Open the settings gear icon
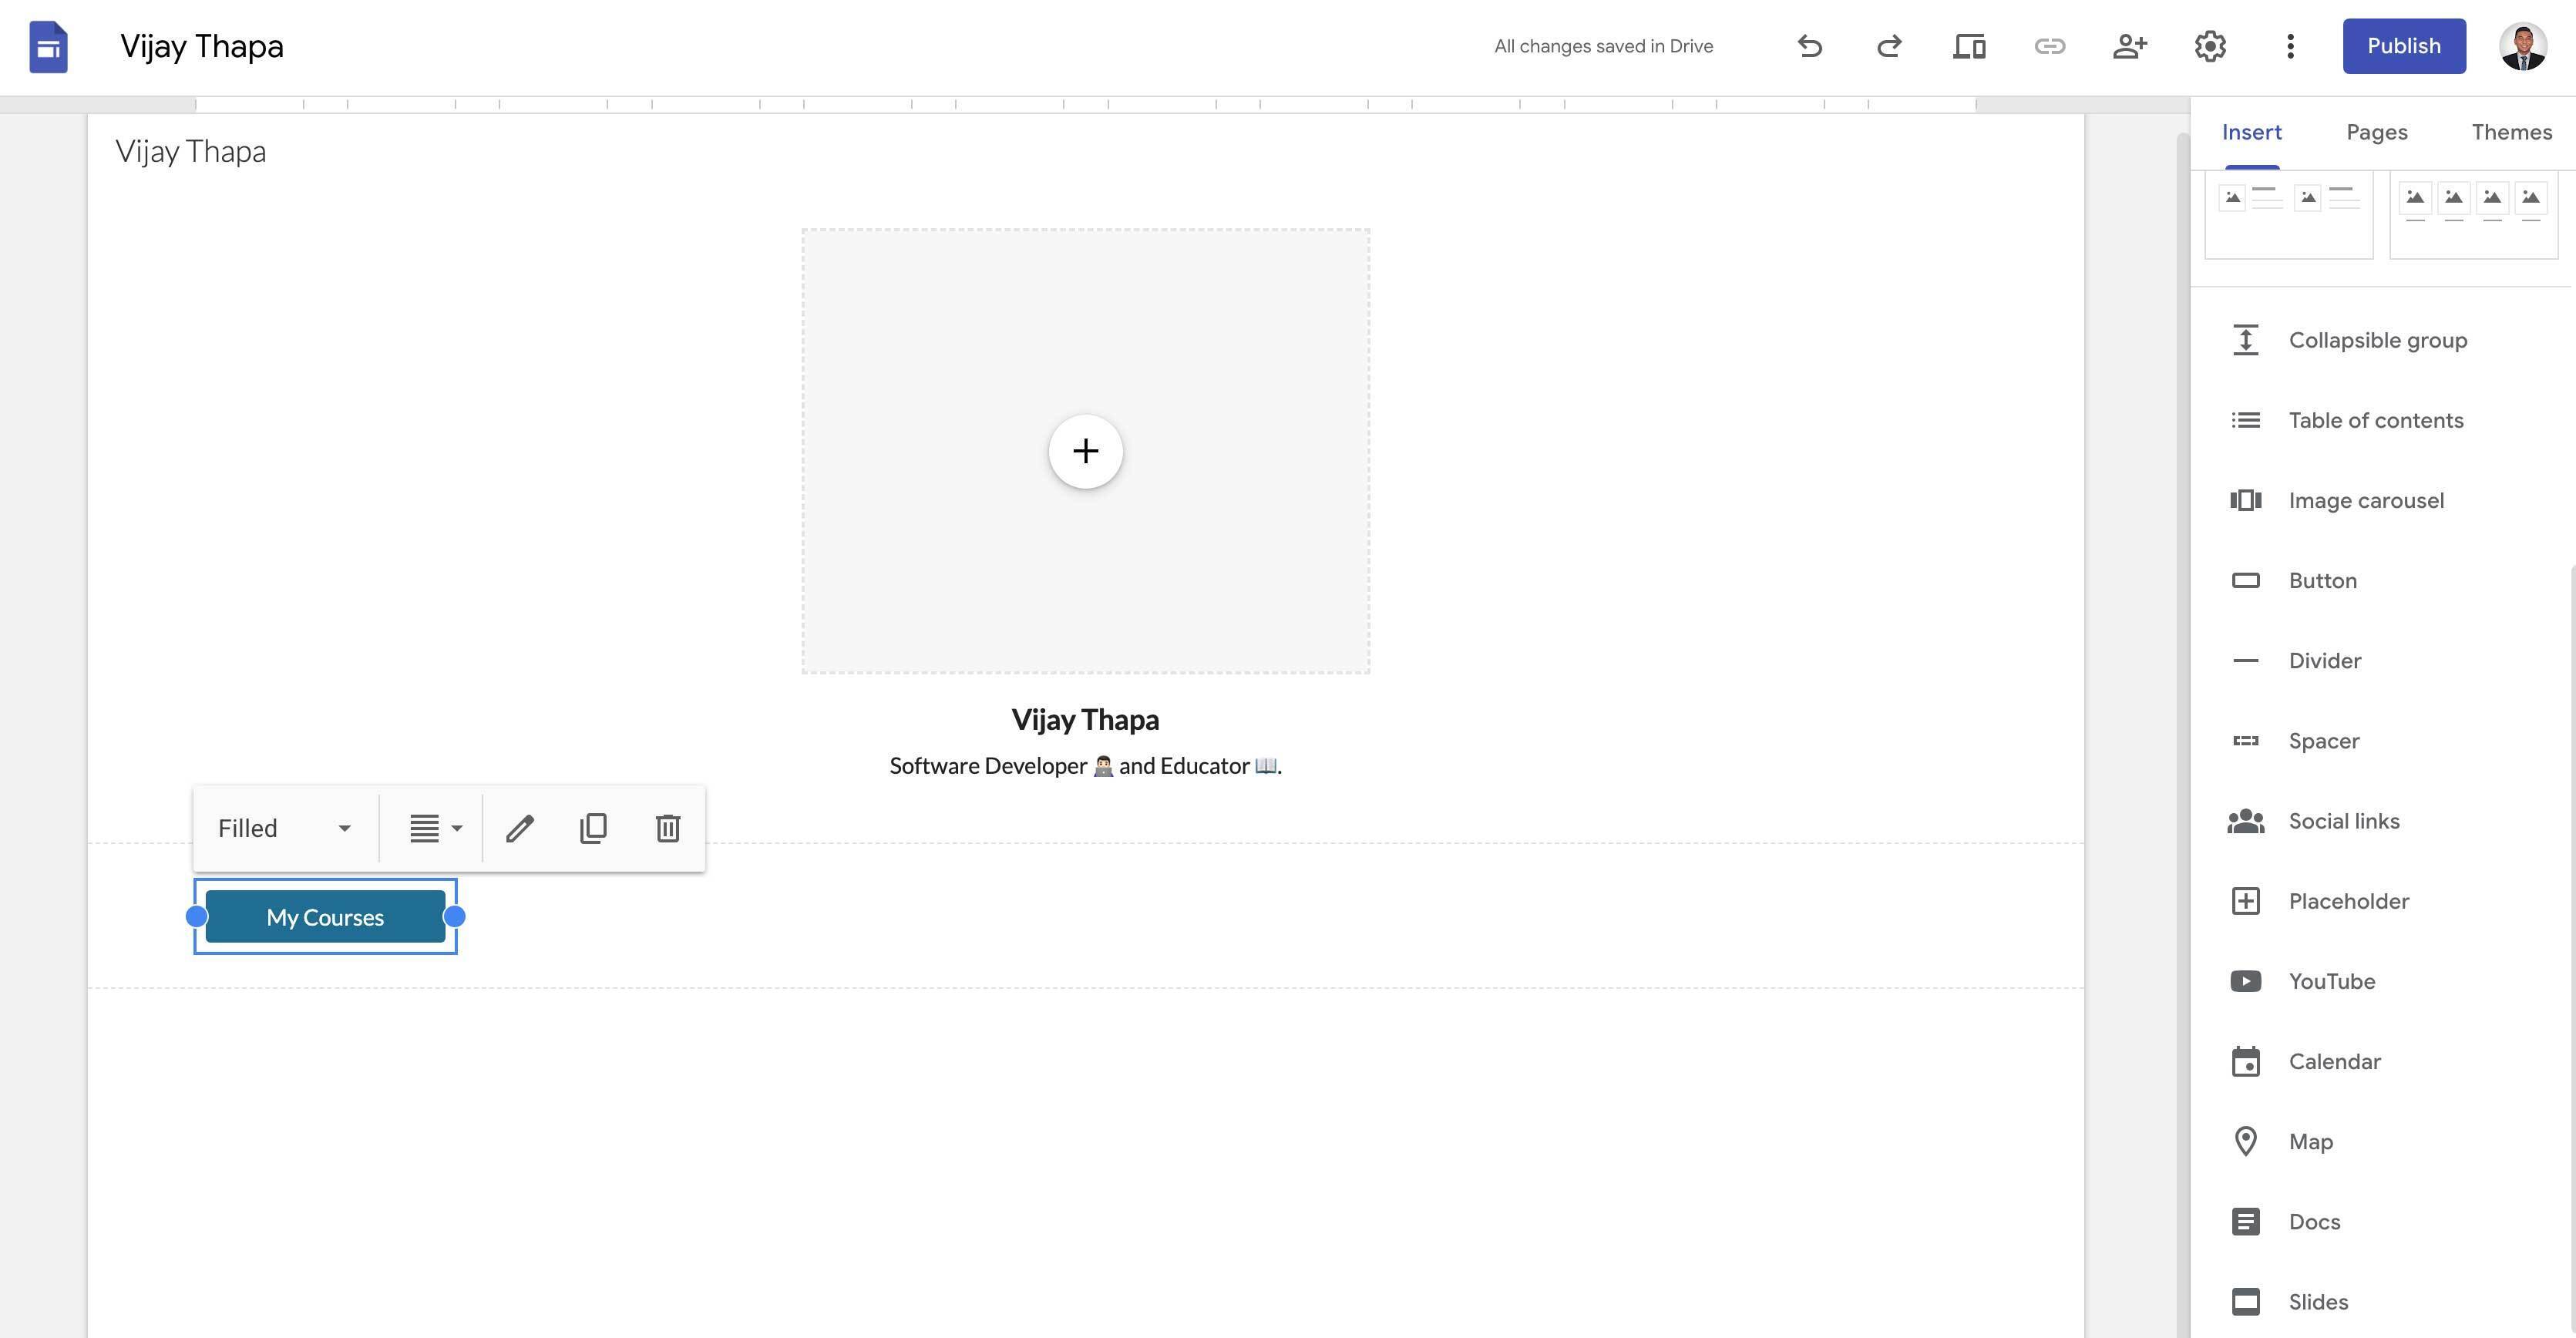The image size is (2576, 1338). click(x=2210, y=46)
